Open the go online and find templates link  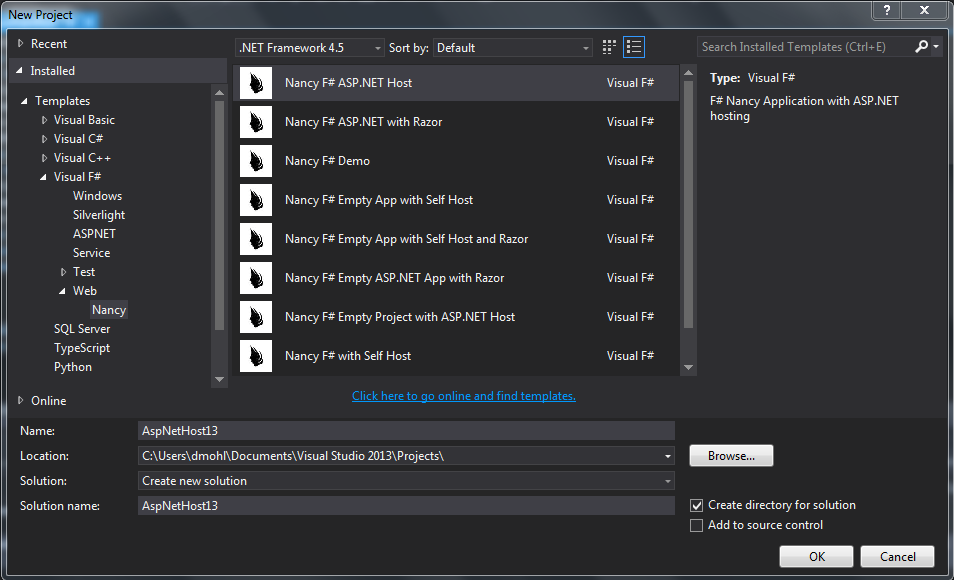click(464, 396)
